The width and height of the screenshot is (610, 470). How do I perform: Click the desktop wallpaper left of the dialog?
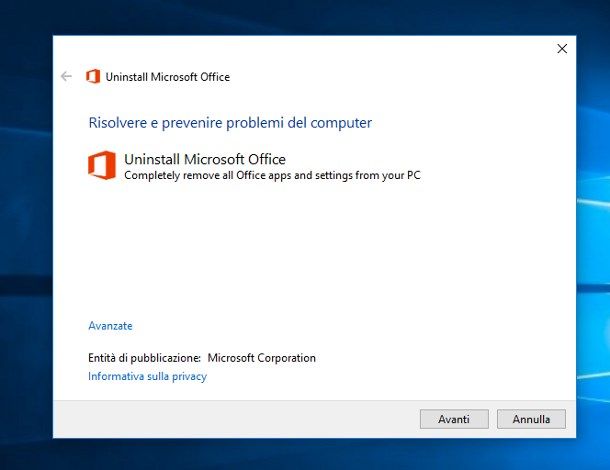[26, 233]
